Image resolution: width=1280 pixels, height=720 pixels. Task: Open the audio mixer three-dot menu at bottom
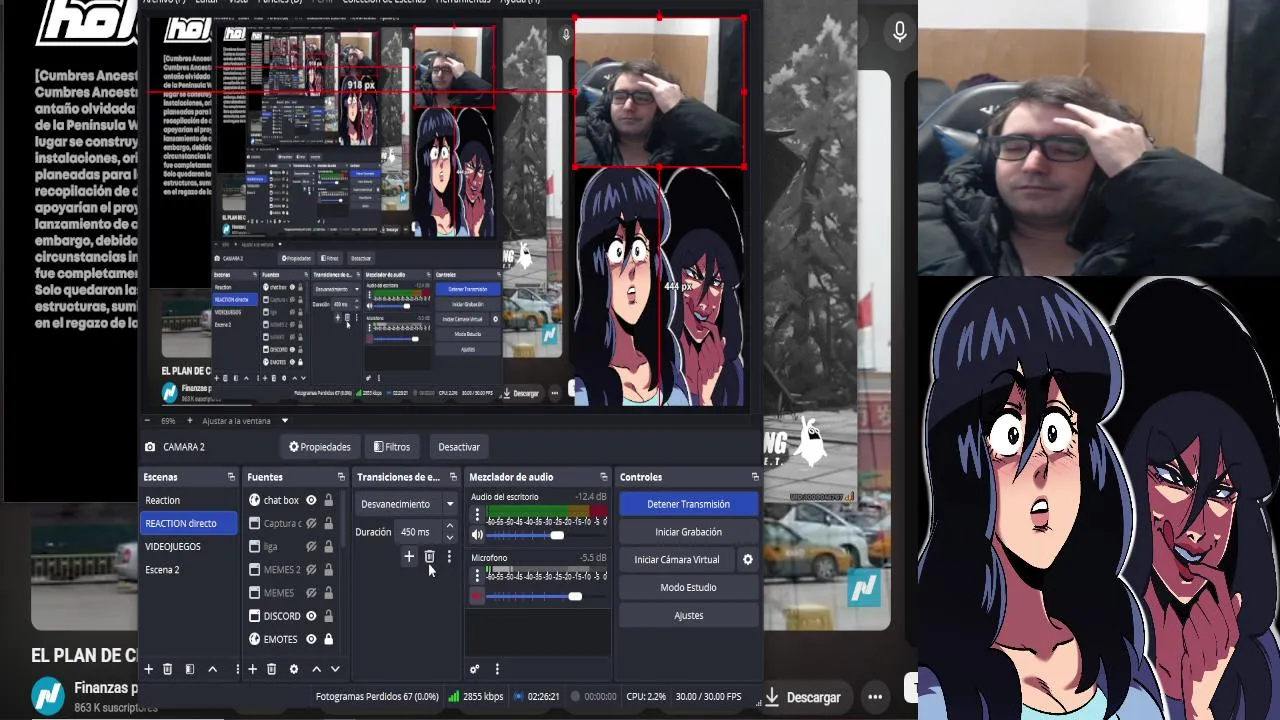click(x=497, y=669)
